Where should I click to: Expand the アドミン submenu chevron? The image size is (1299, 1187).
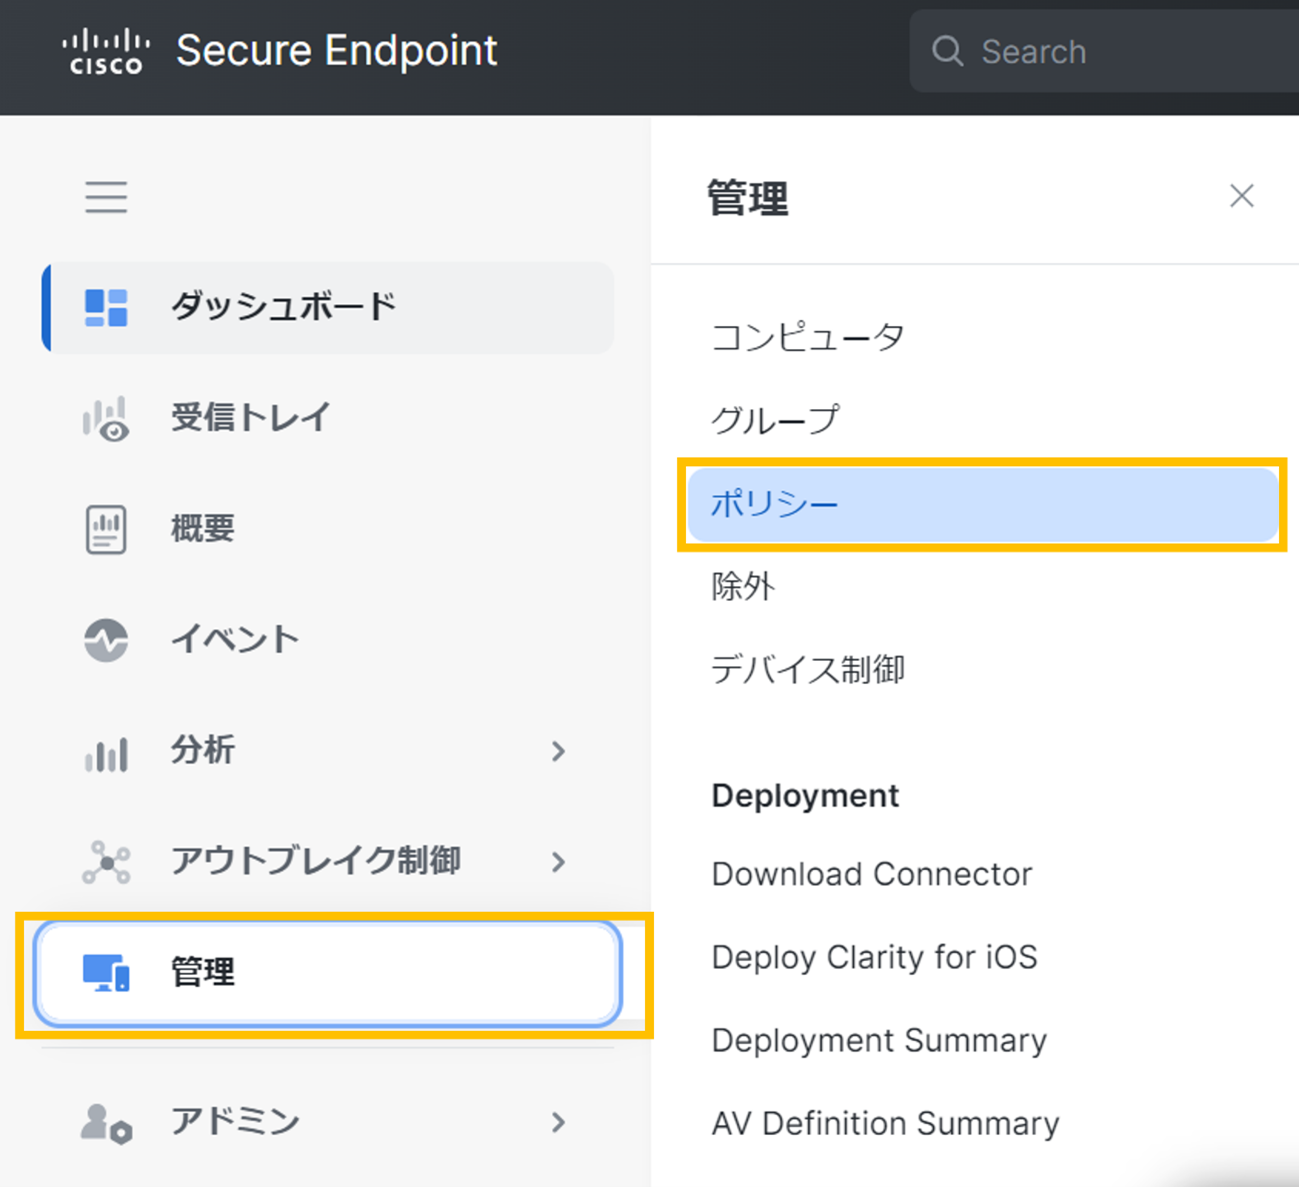click(558, 1123)
